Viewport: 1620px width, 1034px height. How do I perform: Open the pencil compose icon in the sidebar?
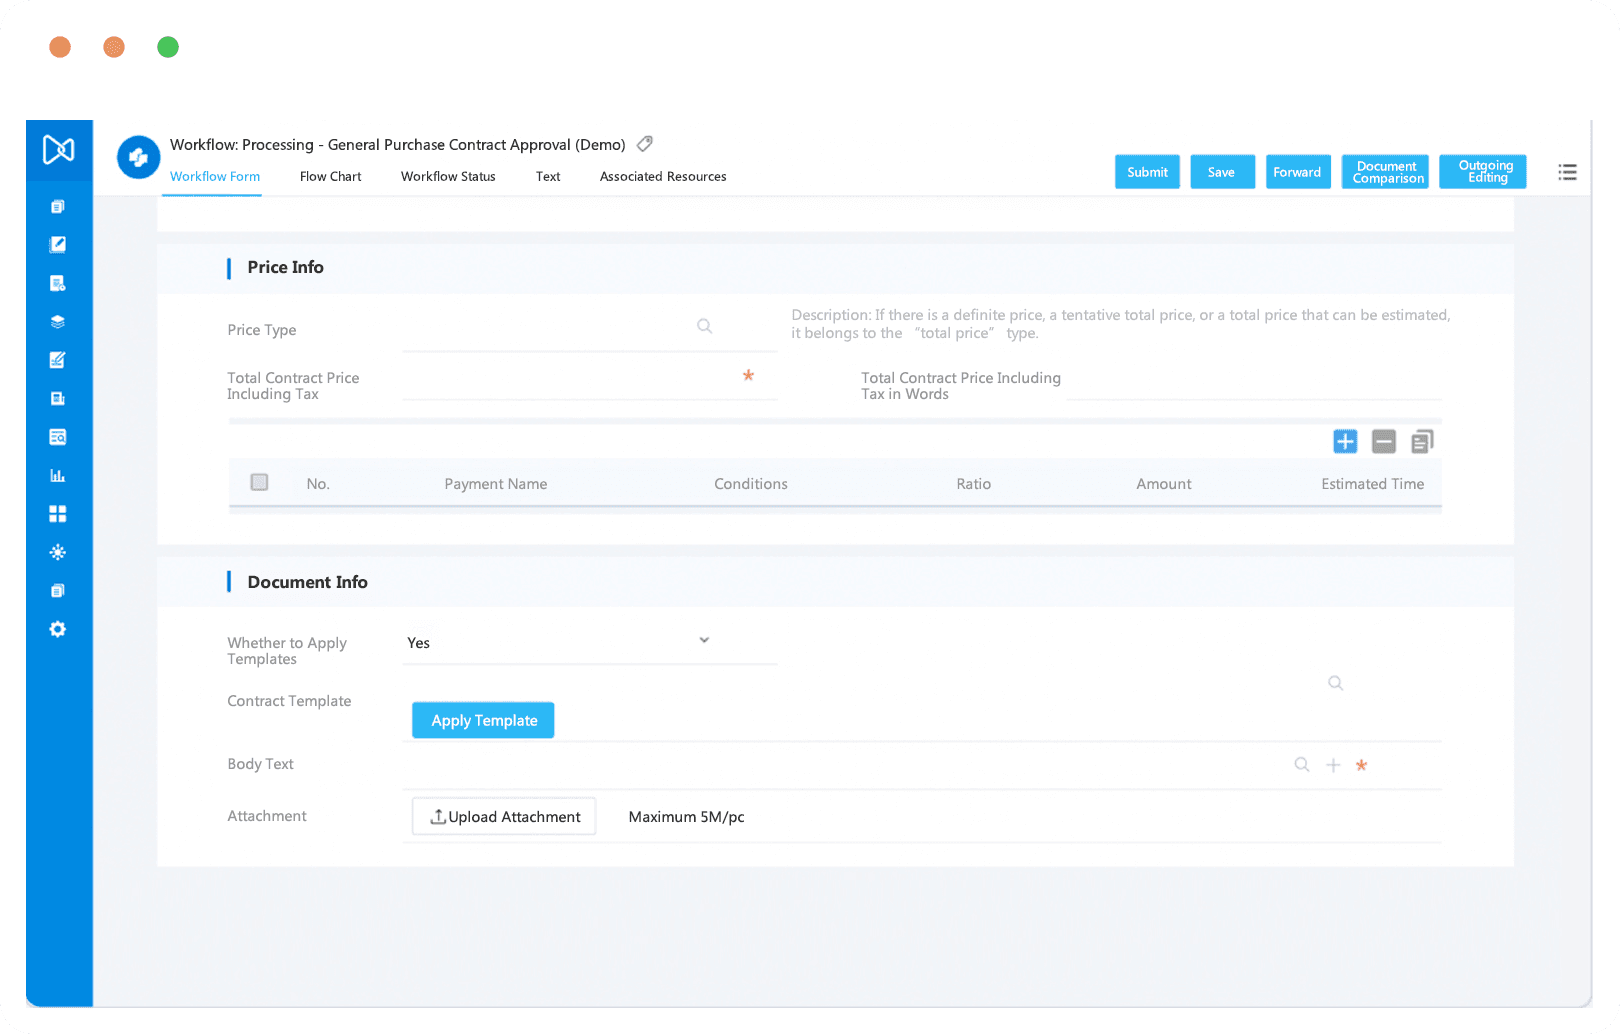58,245
